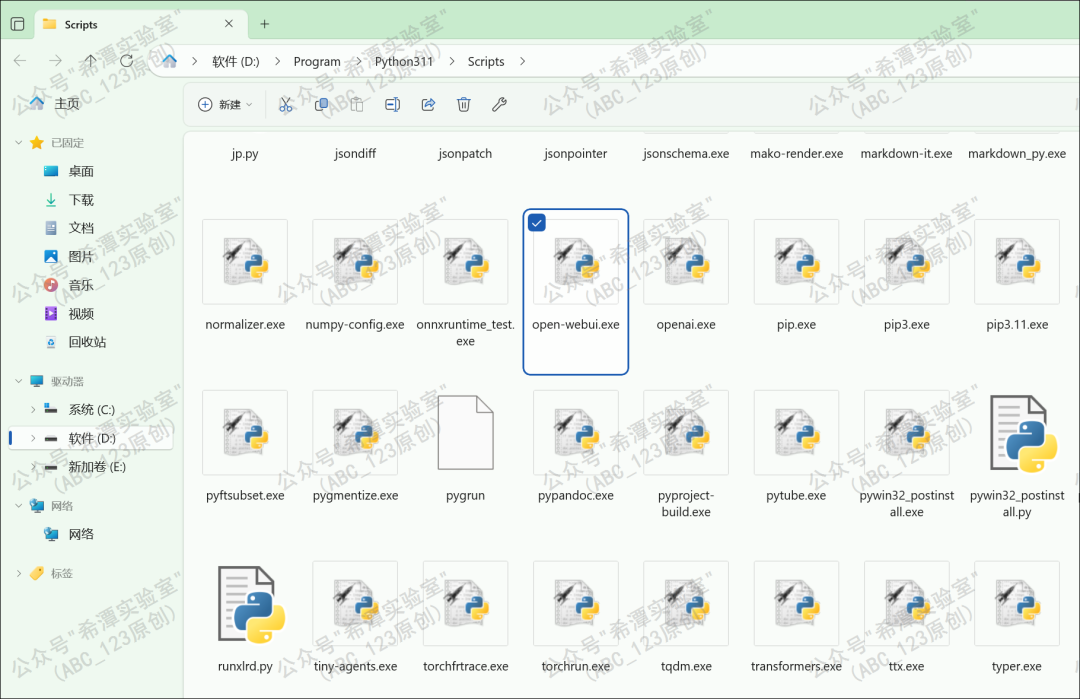Screen dimensions: 1080x699
Task: Select the runxlrd.py Python file icon
Action: [251, 605]
